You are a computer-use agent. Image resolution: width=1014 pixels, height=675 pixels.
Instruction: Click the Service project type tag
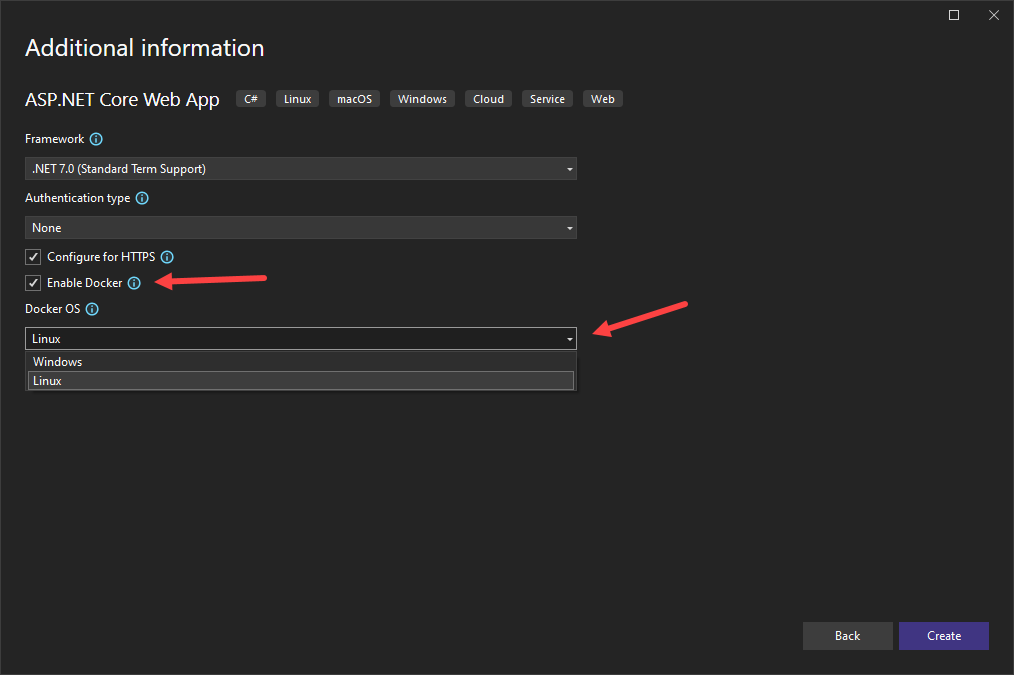point(547,99)
